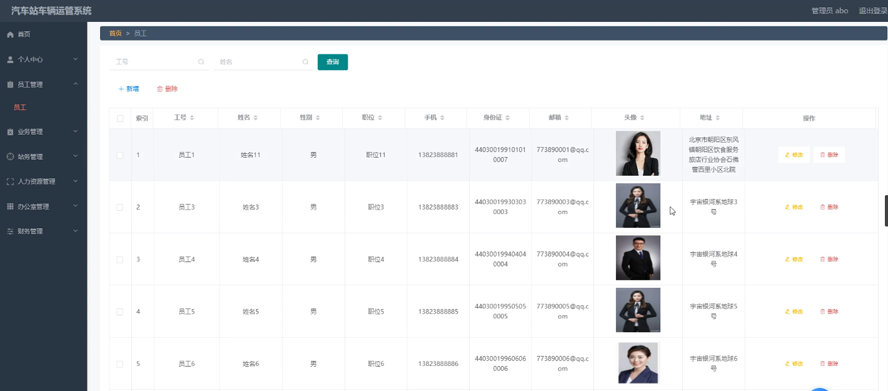
Task: Check the row checkbox for 员工6
Action: click(x=119, y=364)
